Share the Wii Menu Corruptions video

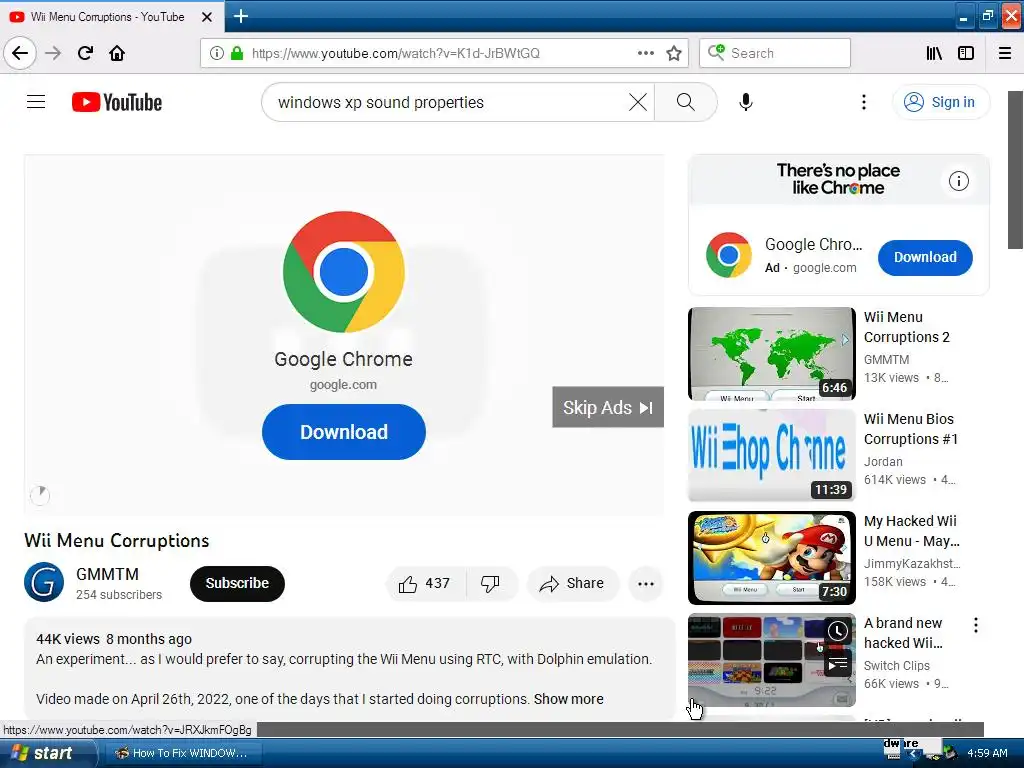(572, 583)
